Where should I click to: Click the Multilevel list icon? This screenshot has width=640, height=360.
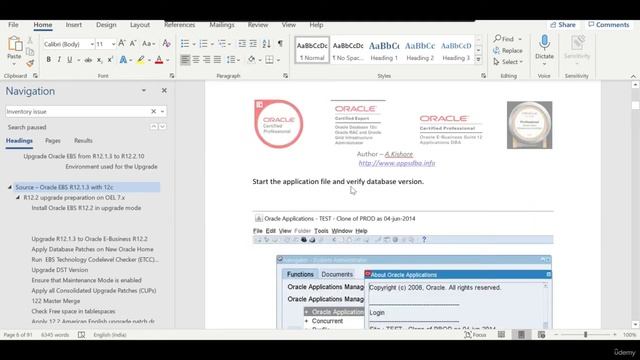(222, 43)
